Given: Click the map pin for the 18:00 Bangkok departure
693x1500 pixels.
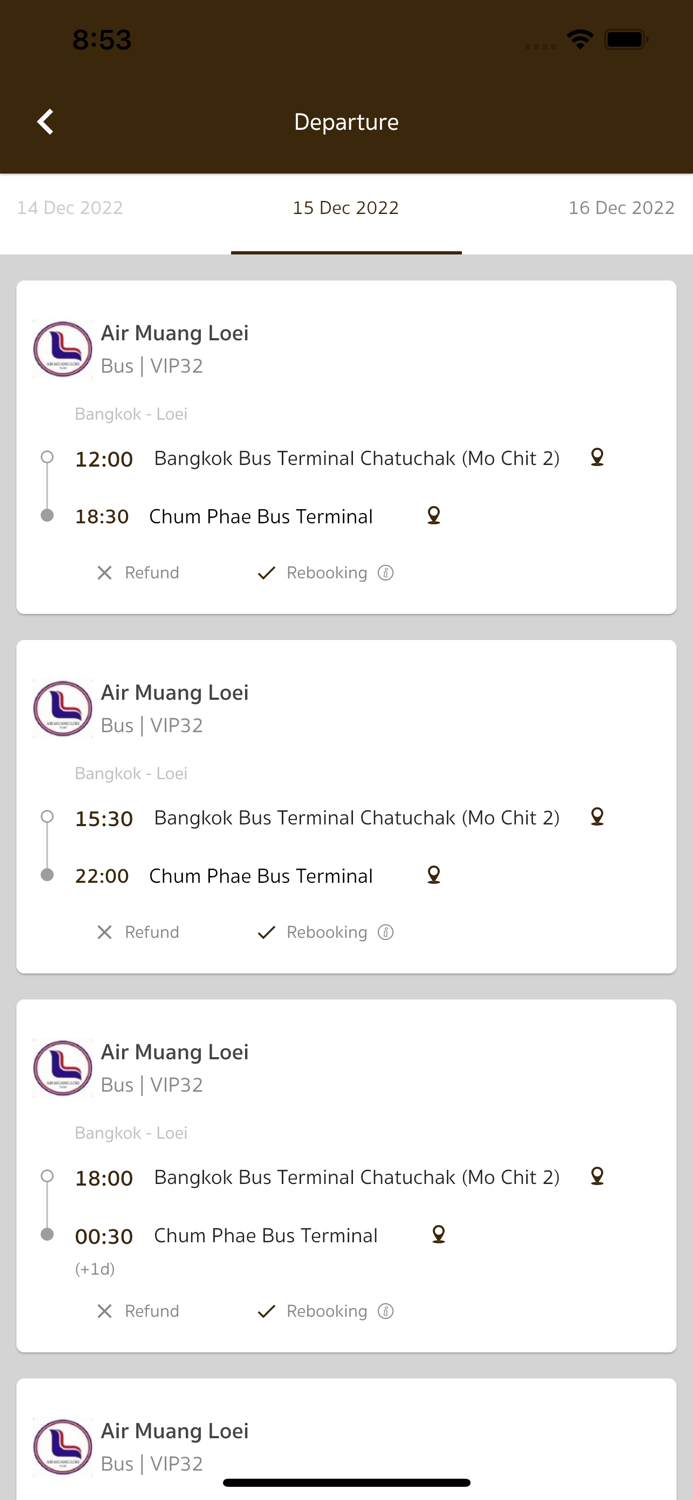Looking at the screenshot, I should [x=596, y=1176].
